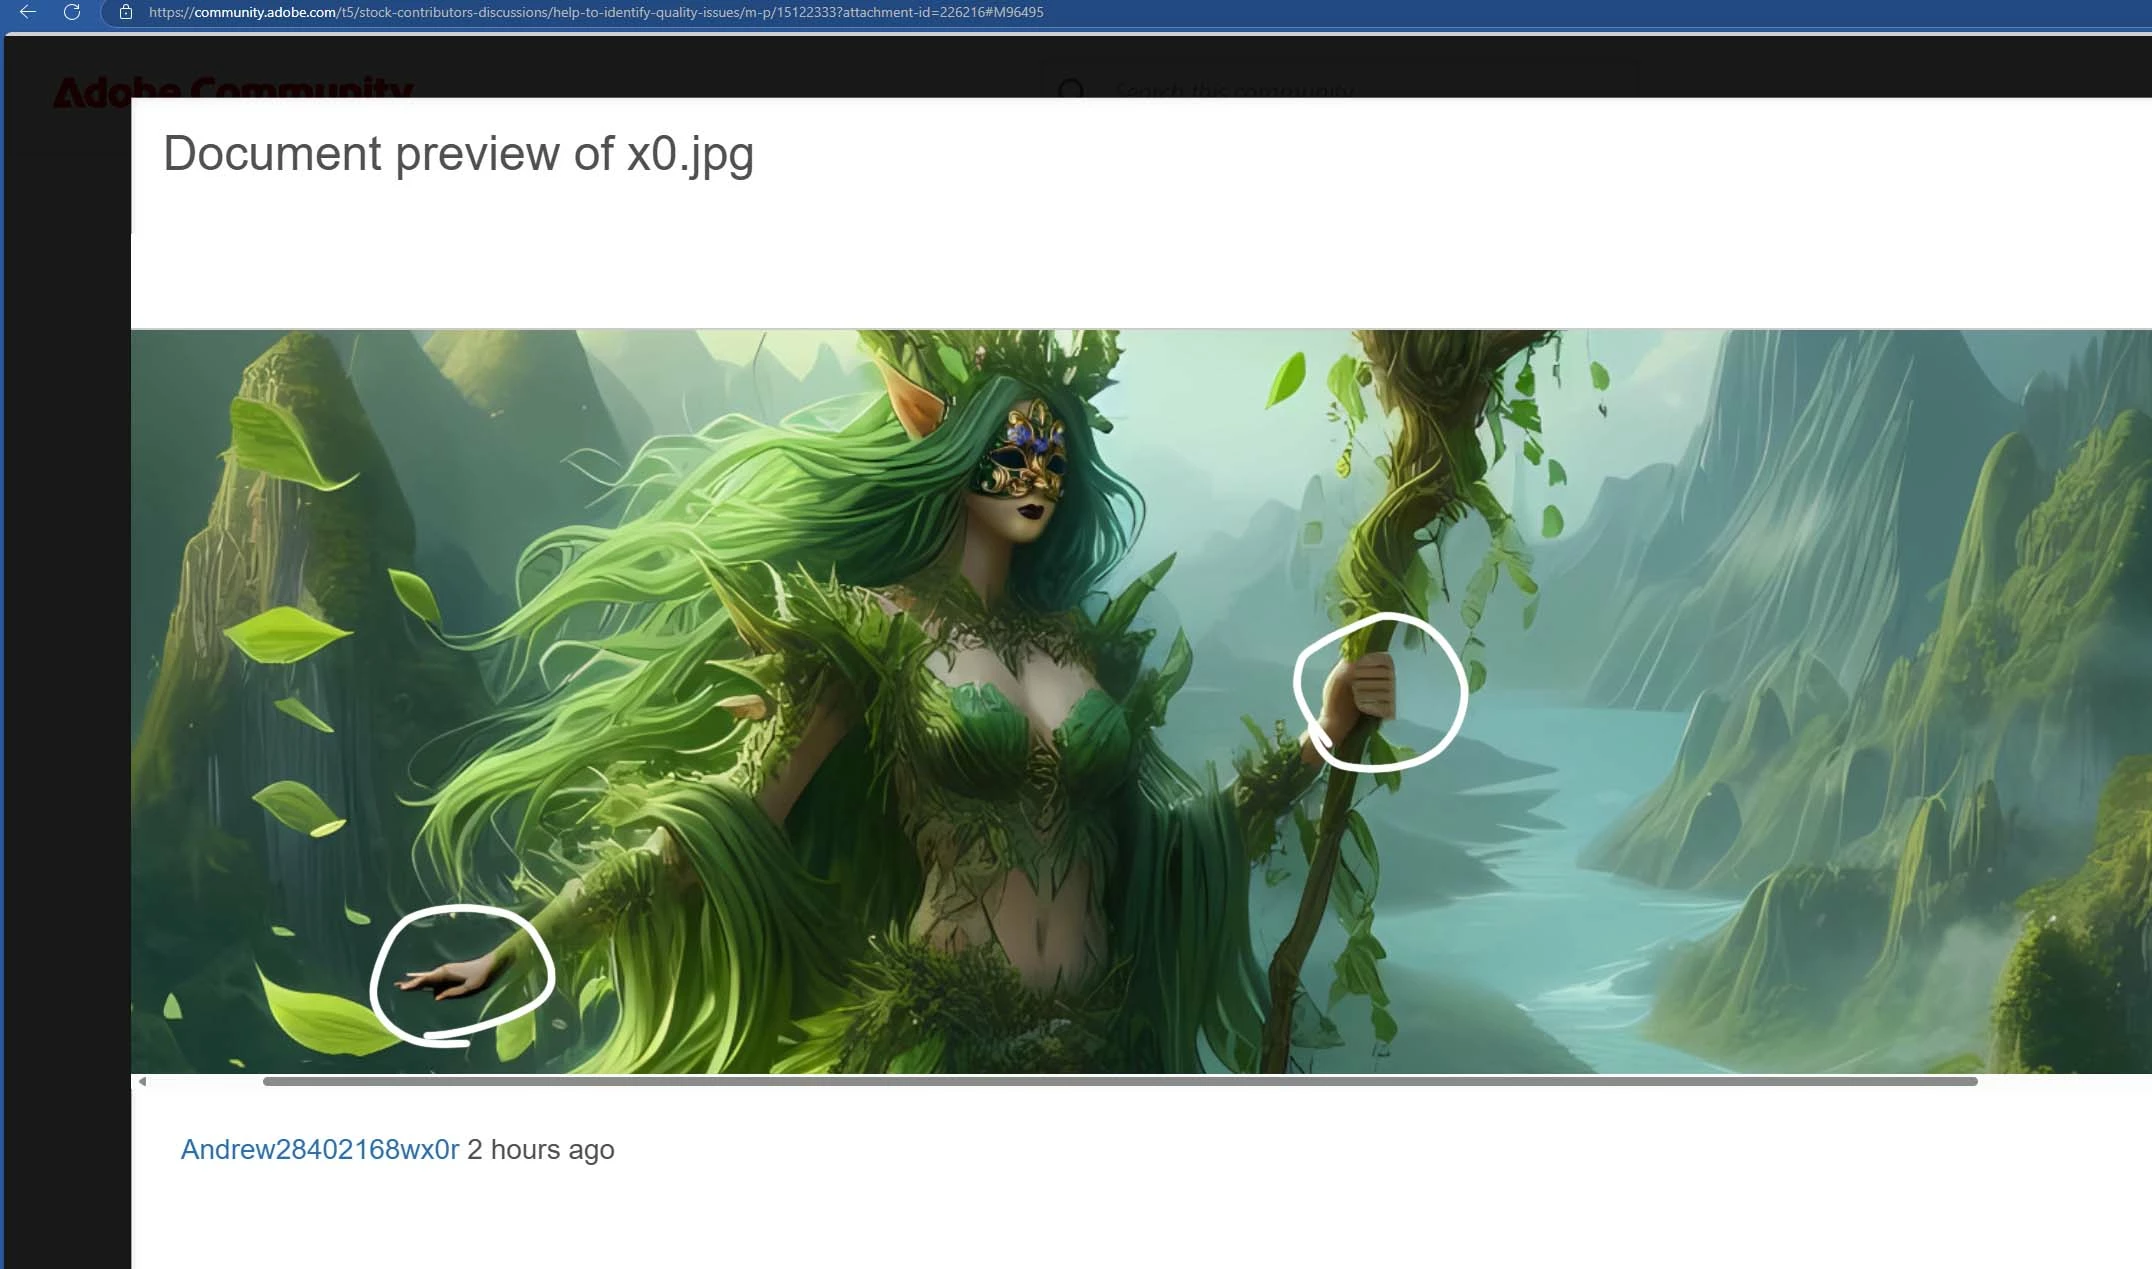This screenshot has width=2152, height=1269.
Task: Click the scrollbar left arrow
Action: click(142, 1081)
